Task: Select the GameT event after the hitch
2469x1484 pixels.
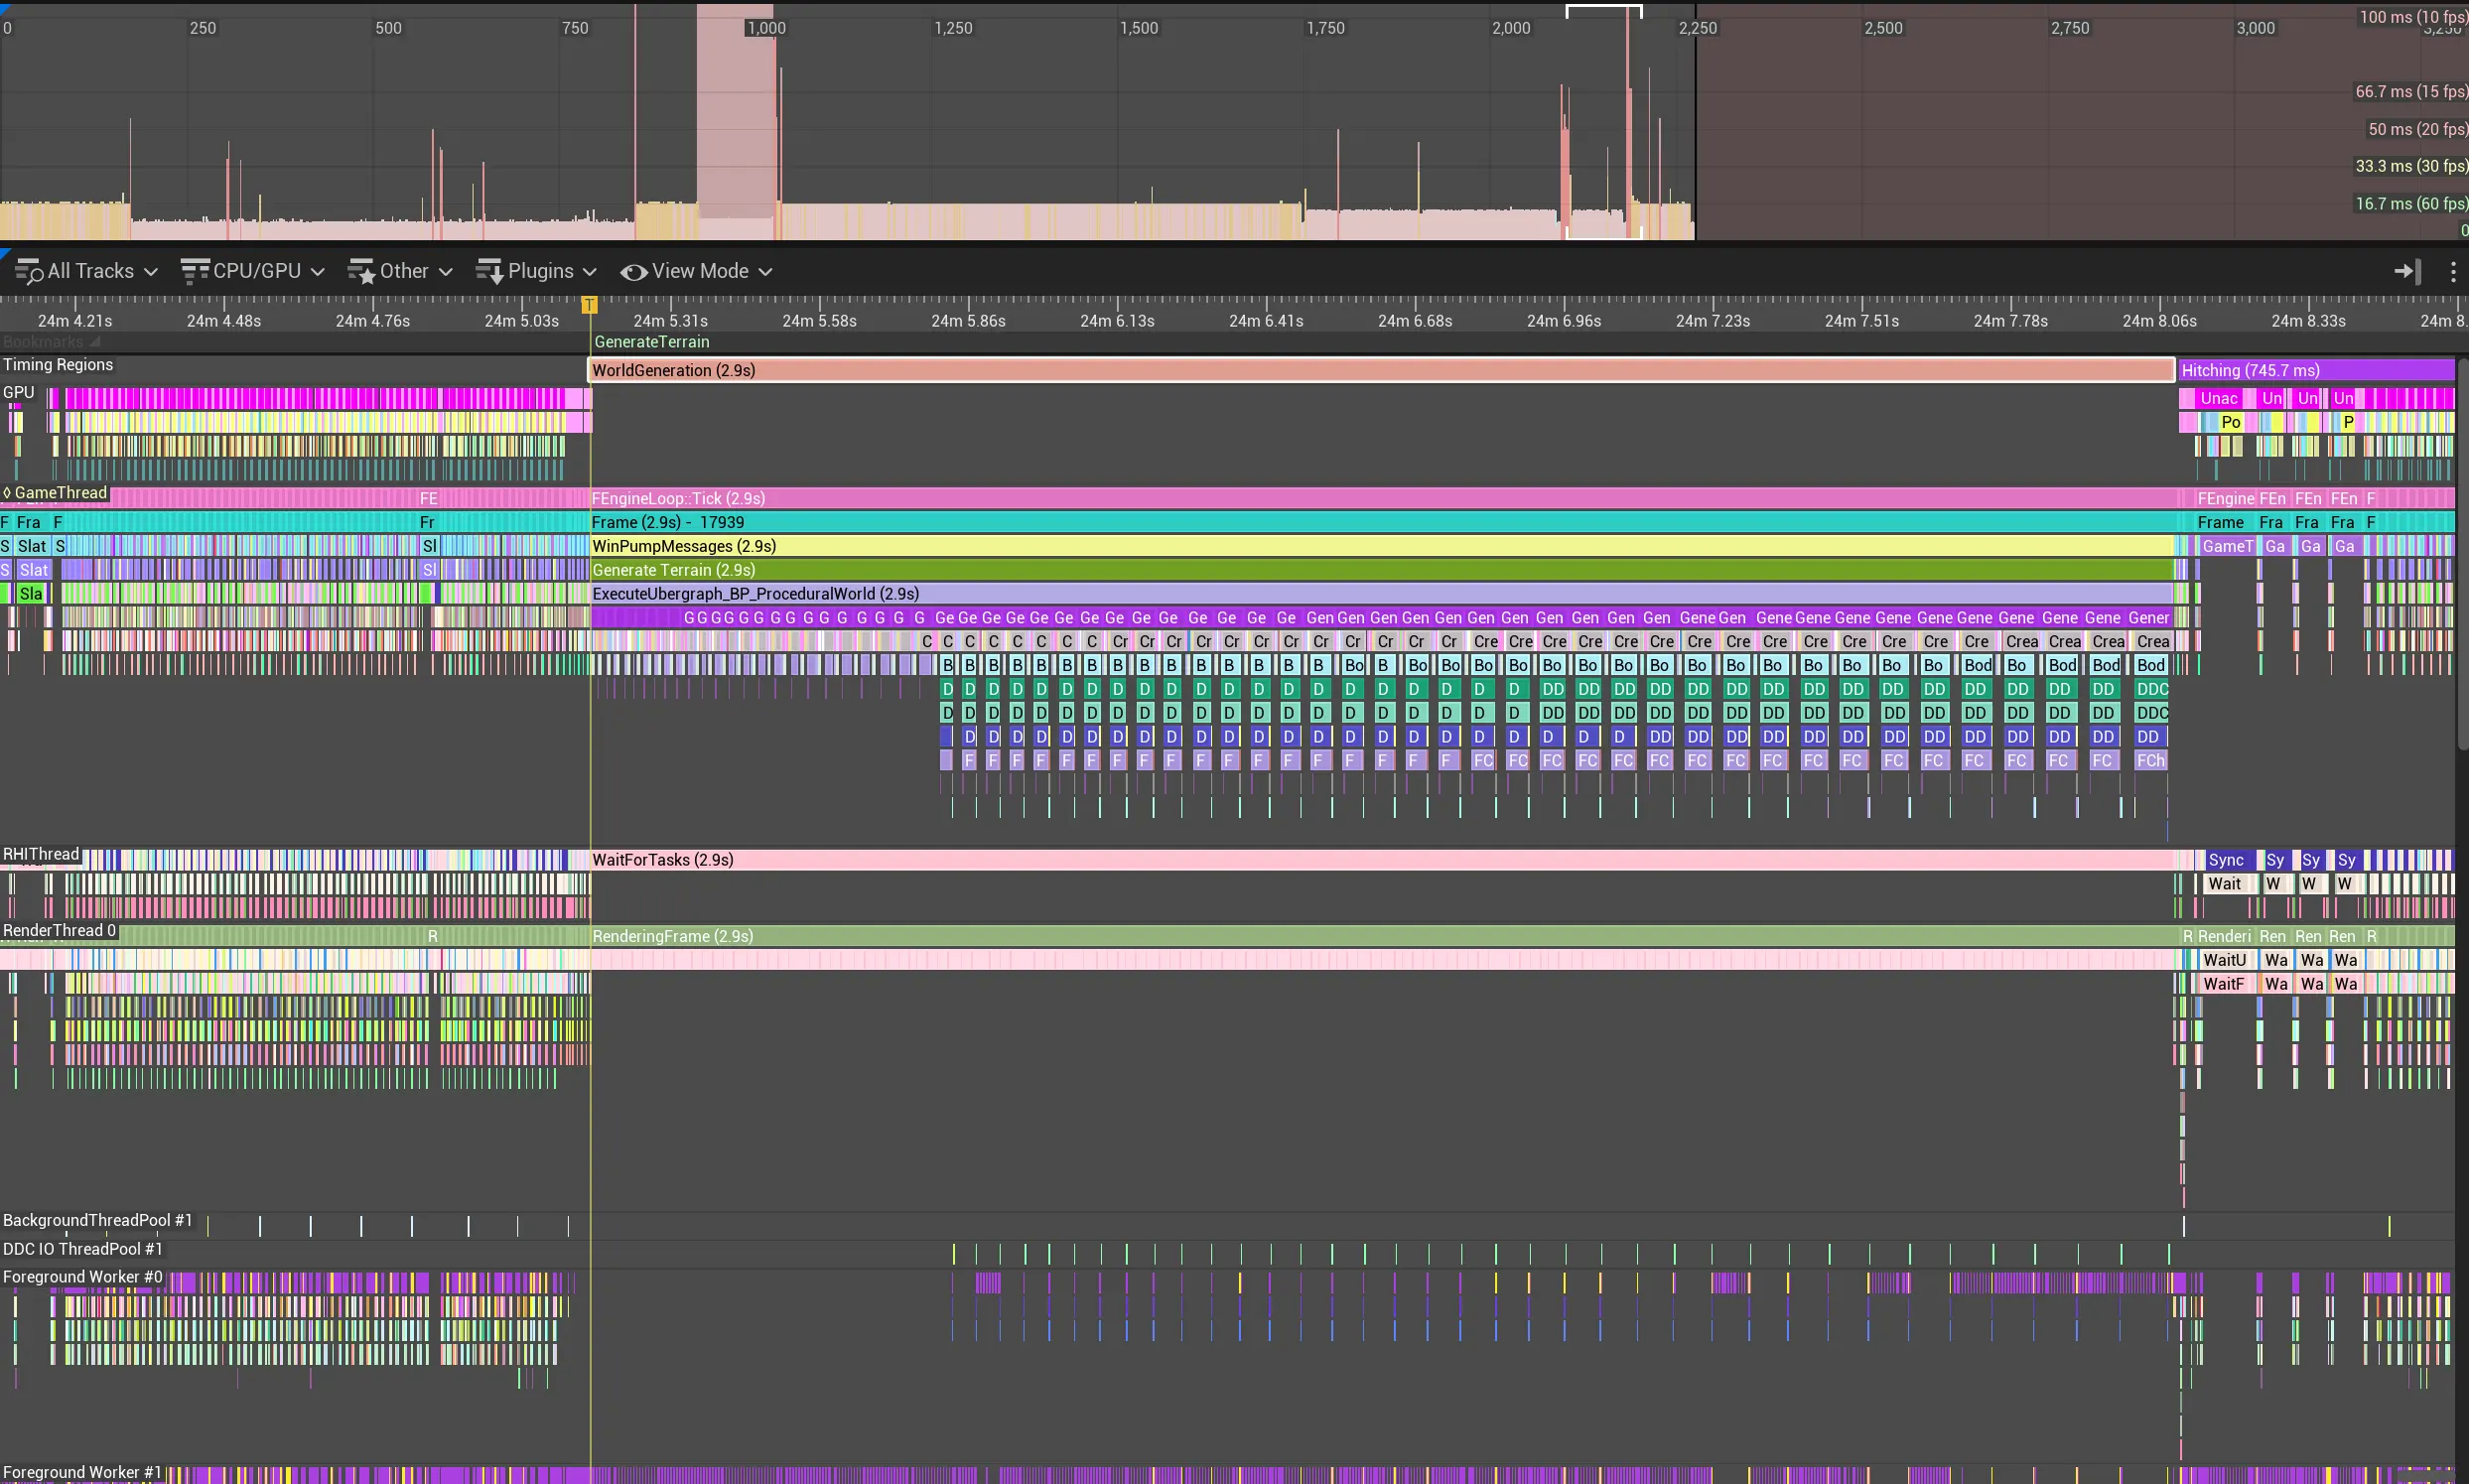Action: (2227, 546)
